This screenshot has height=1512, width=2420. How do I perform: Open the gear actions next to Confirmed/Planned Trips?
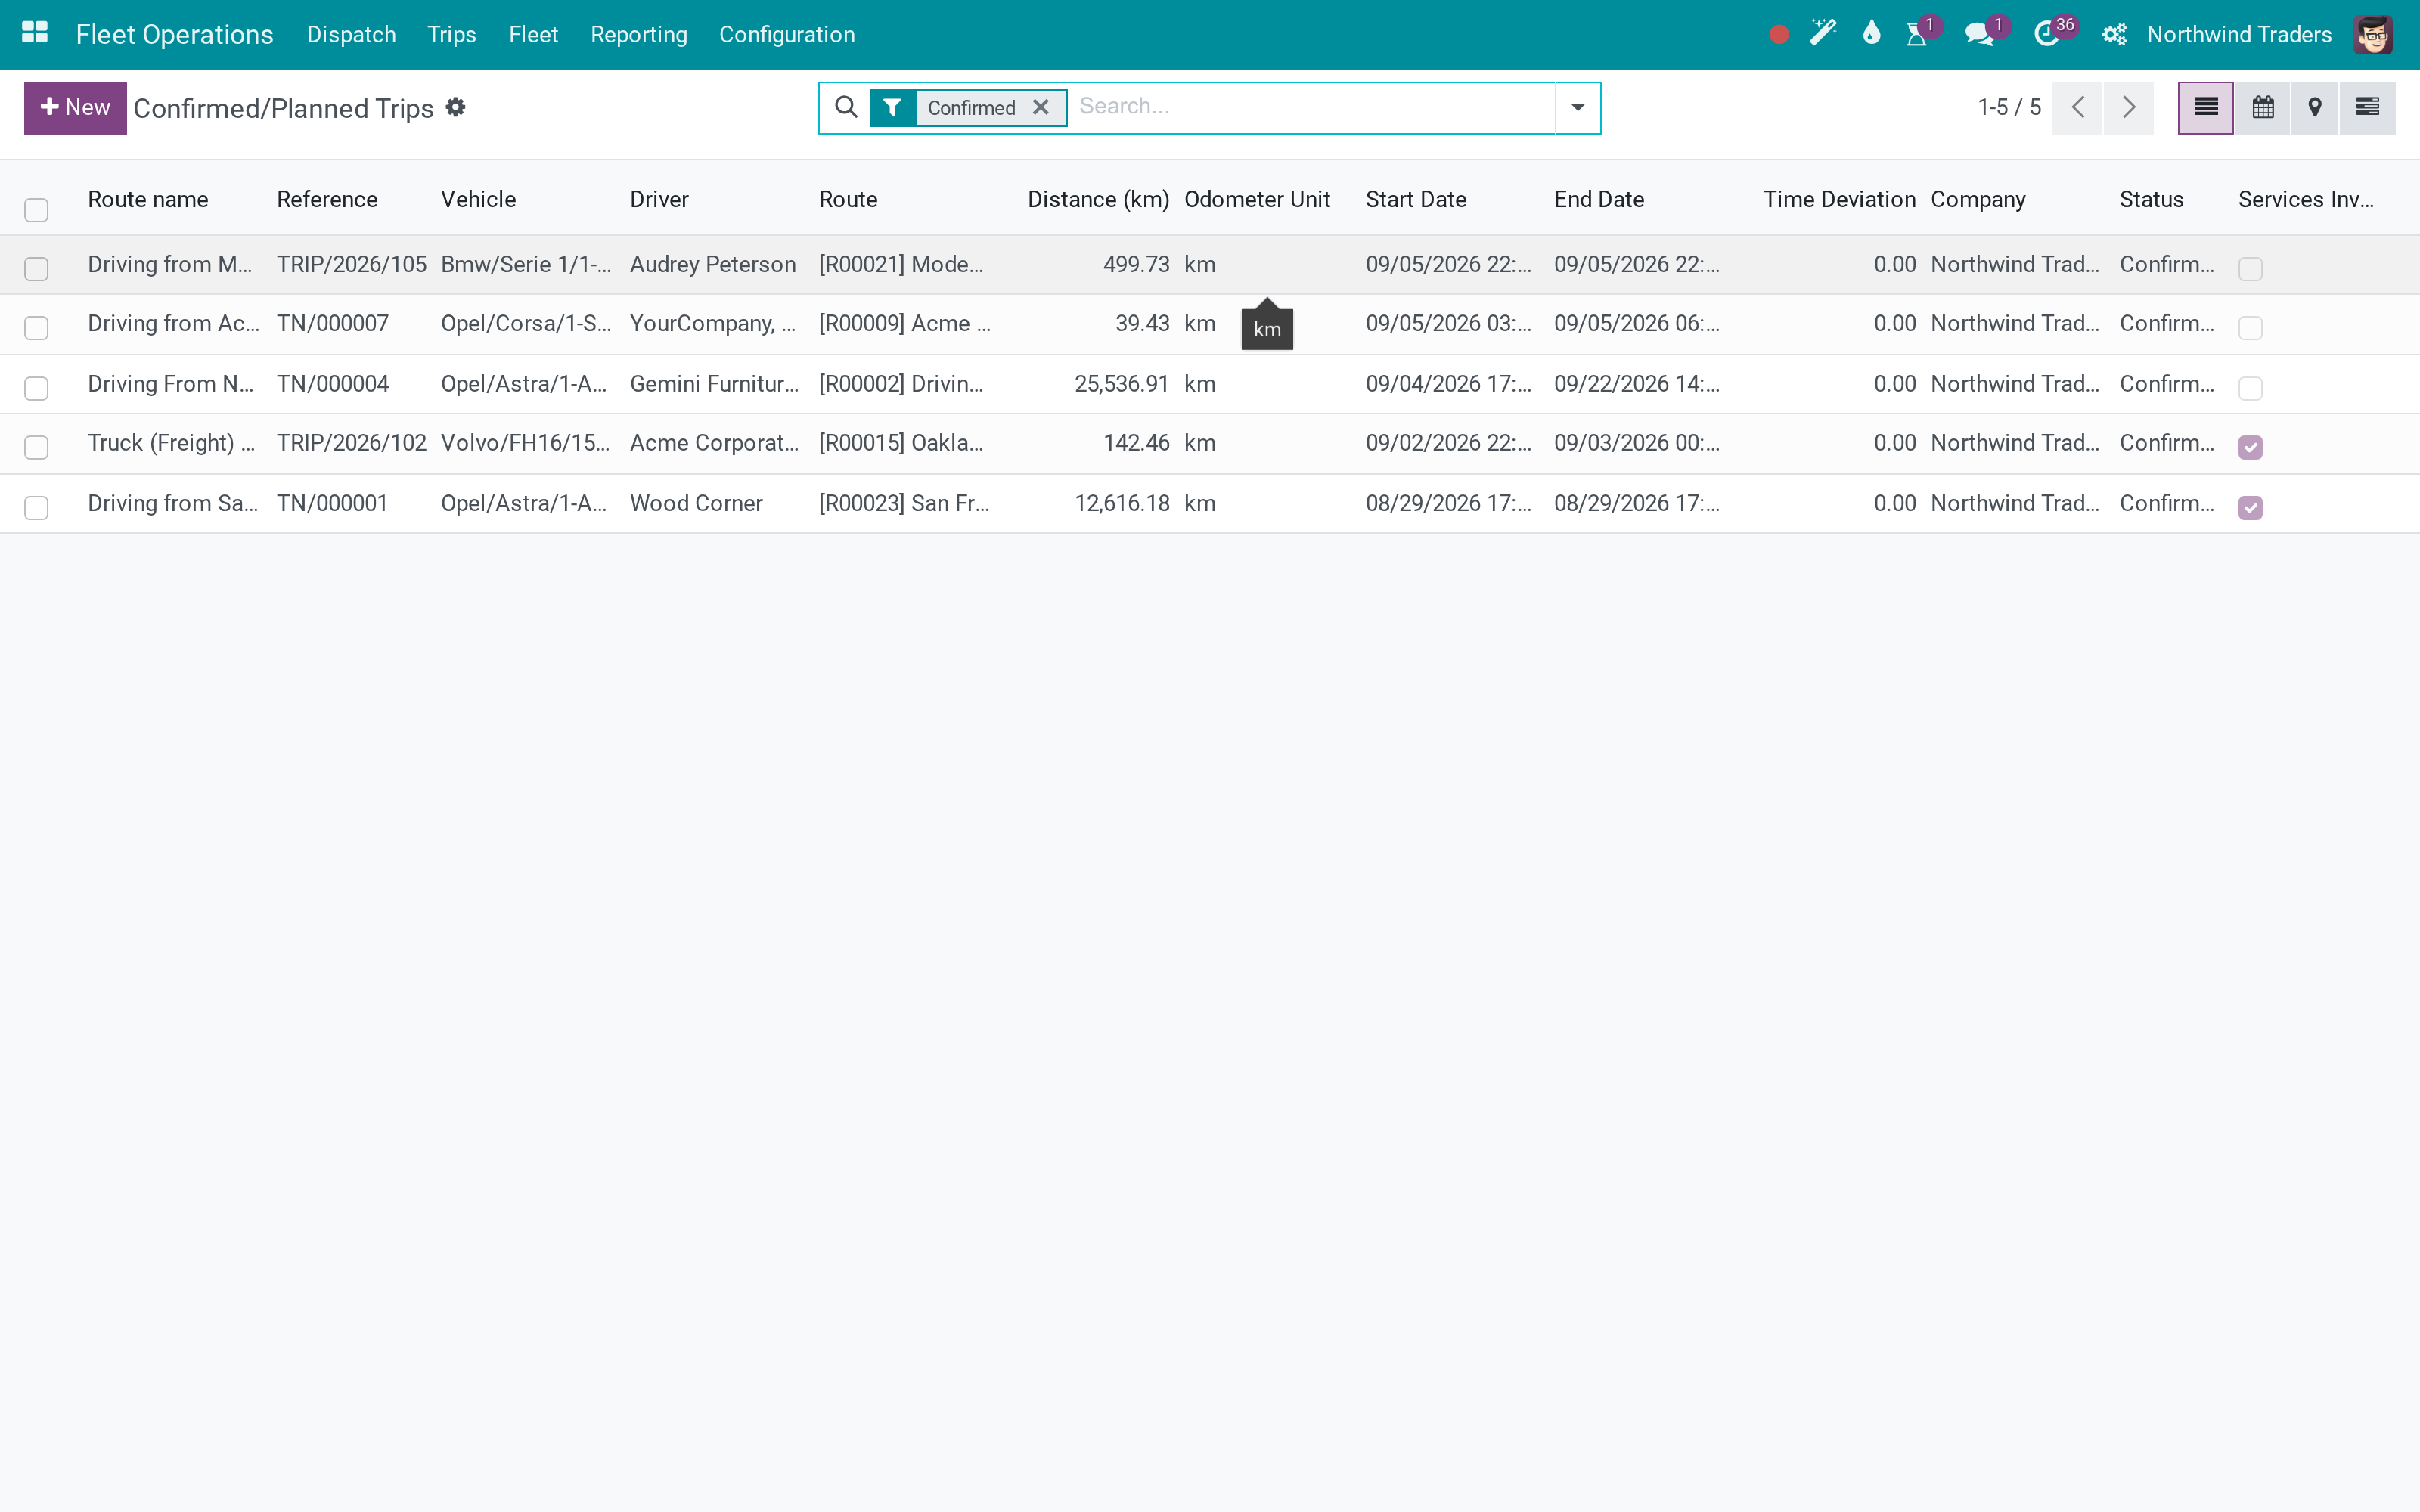456,107
